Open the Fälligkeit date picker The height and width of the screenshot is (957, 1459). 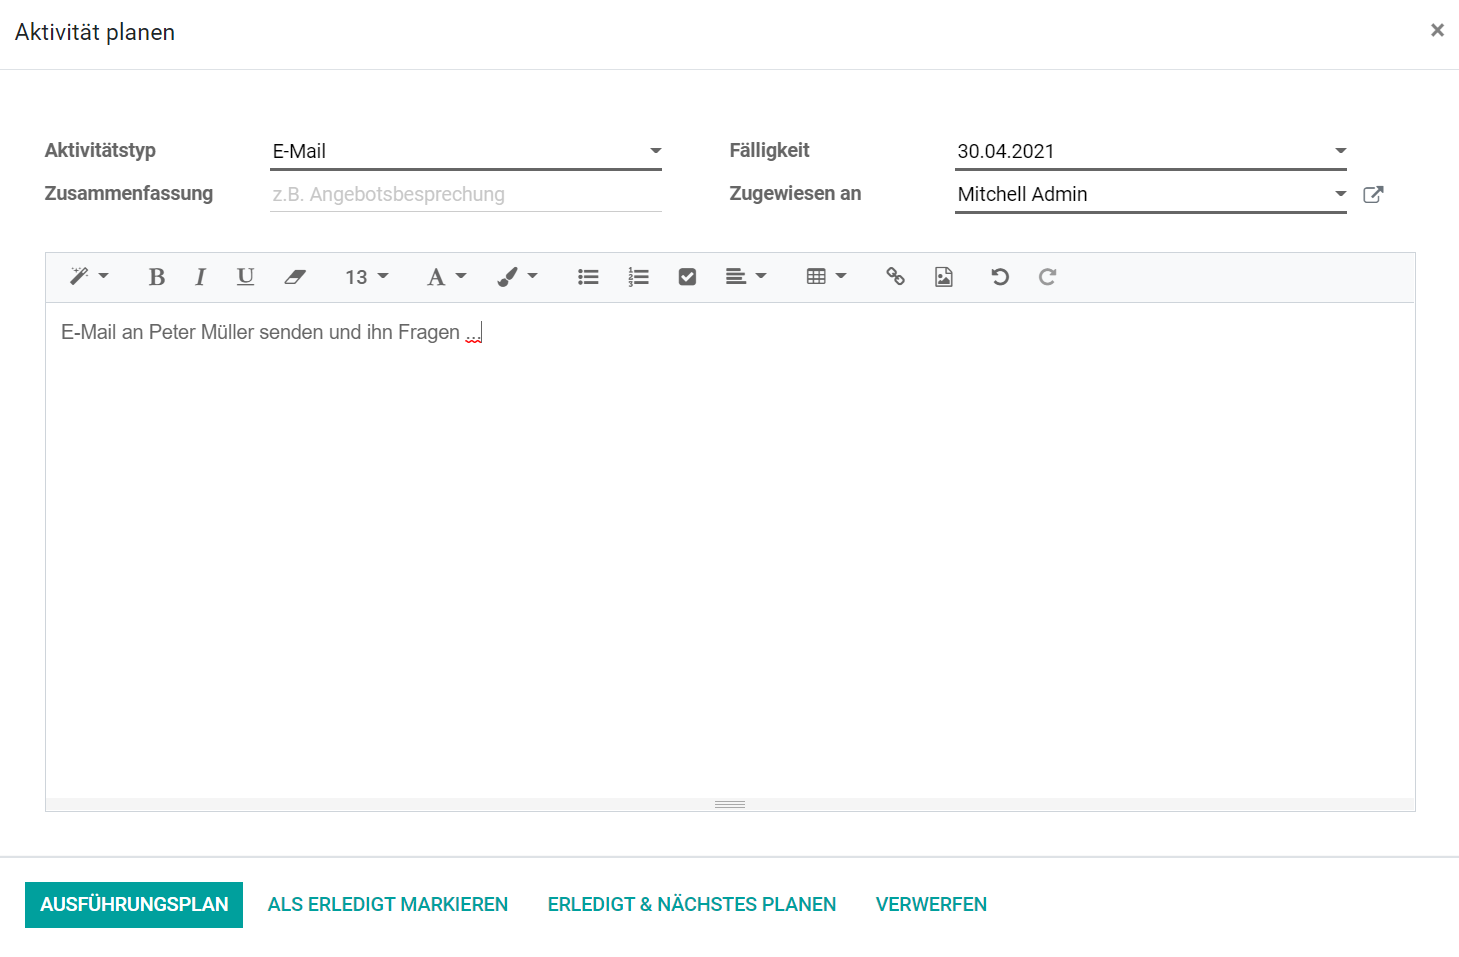point(1151,151)
